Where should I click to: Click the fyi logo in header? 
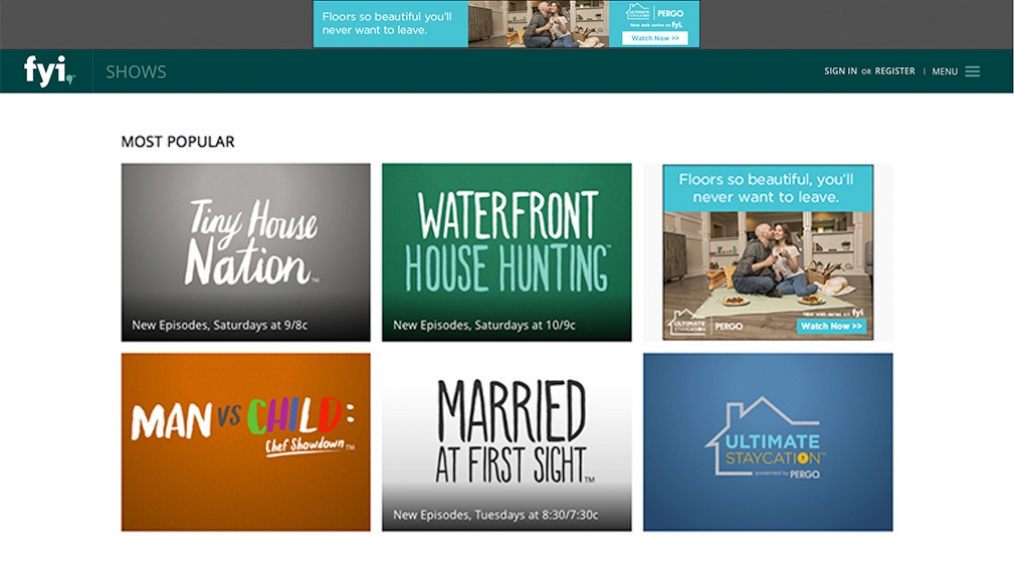click(49, 71)
